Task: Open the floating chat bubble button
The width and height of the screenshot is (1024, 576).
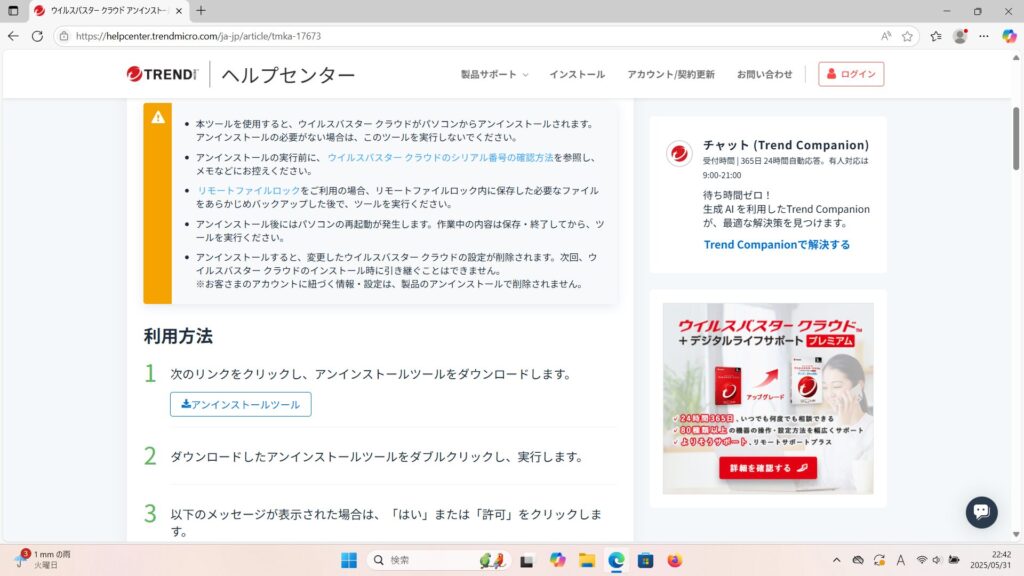Action: (982, 512)
